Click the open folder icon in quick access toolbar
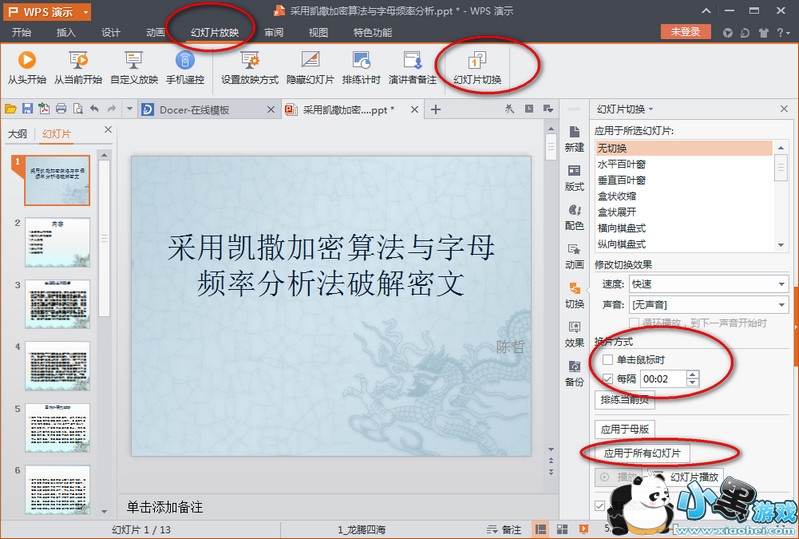Viewport: 799px width, 539px height. coord(11,109)
